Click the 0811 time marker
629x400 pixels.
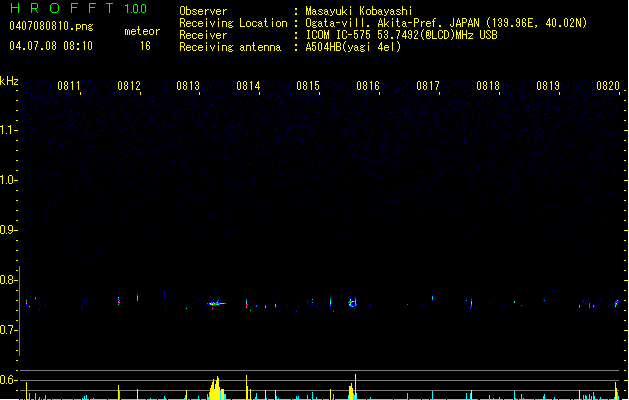point(69,85)
